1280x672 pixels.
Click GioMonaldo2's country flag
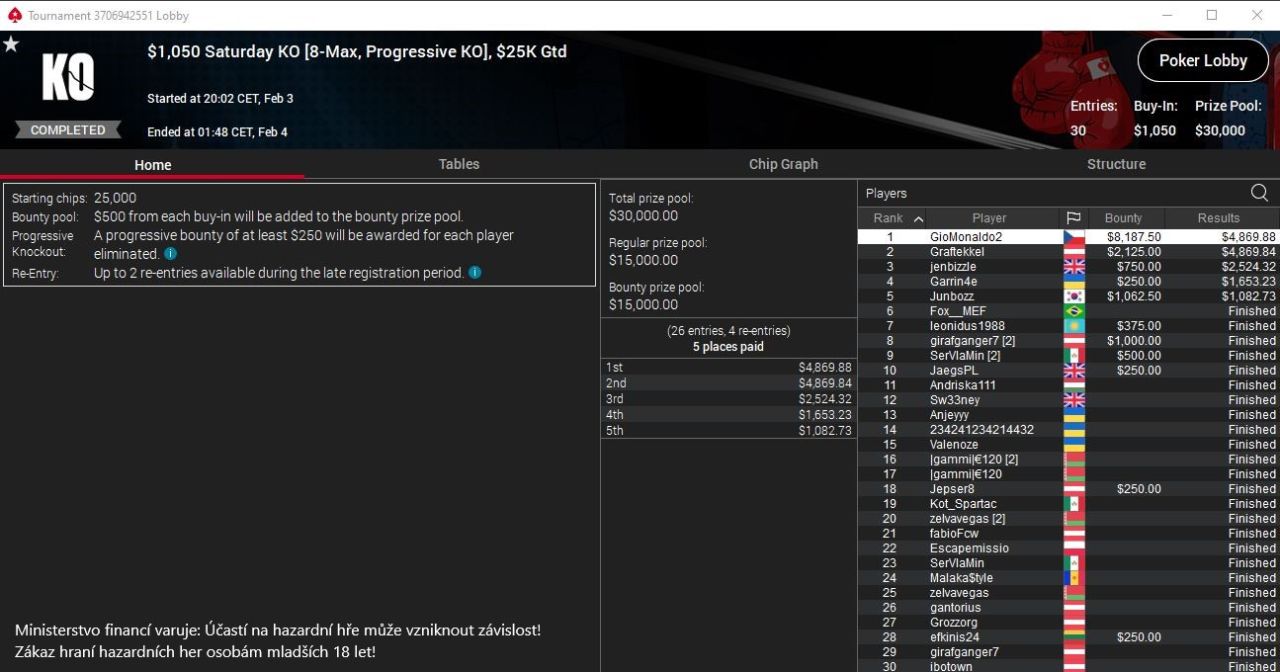pos(1073,238)
